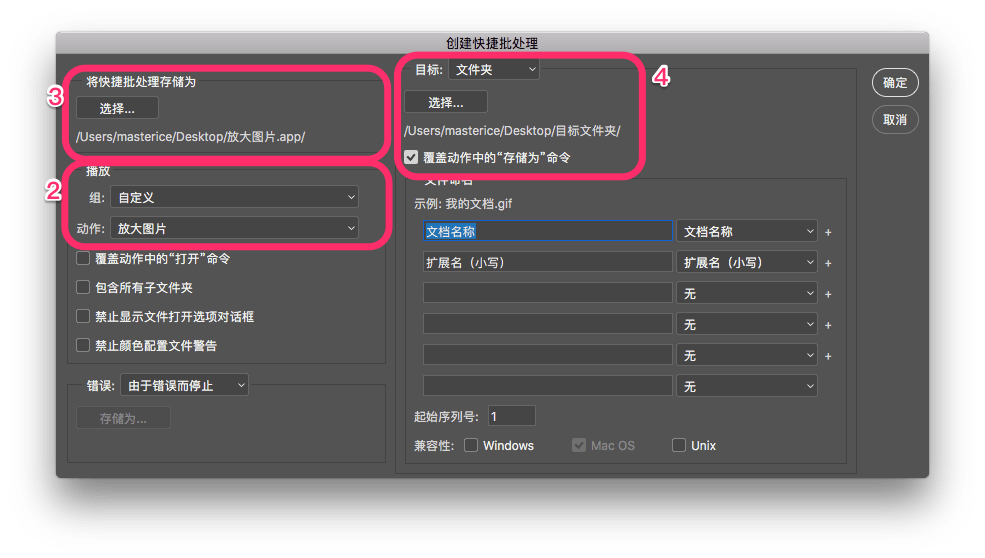Uncheck 覆盖动作中的“存储为”命令 checkbox
985x558 pixels.
tap(412, 158)
